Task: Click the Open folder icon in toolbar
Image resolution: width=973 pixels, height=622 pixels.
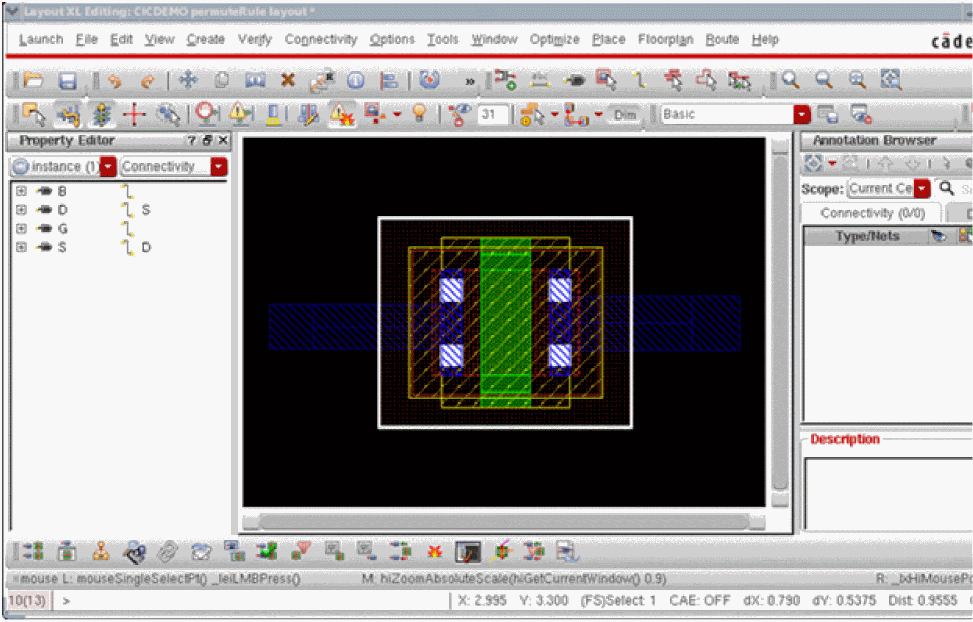Action: [x=33, y=81]
